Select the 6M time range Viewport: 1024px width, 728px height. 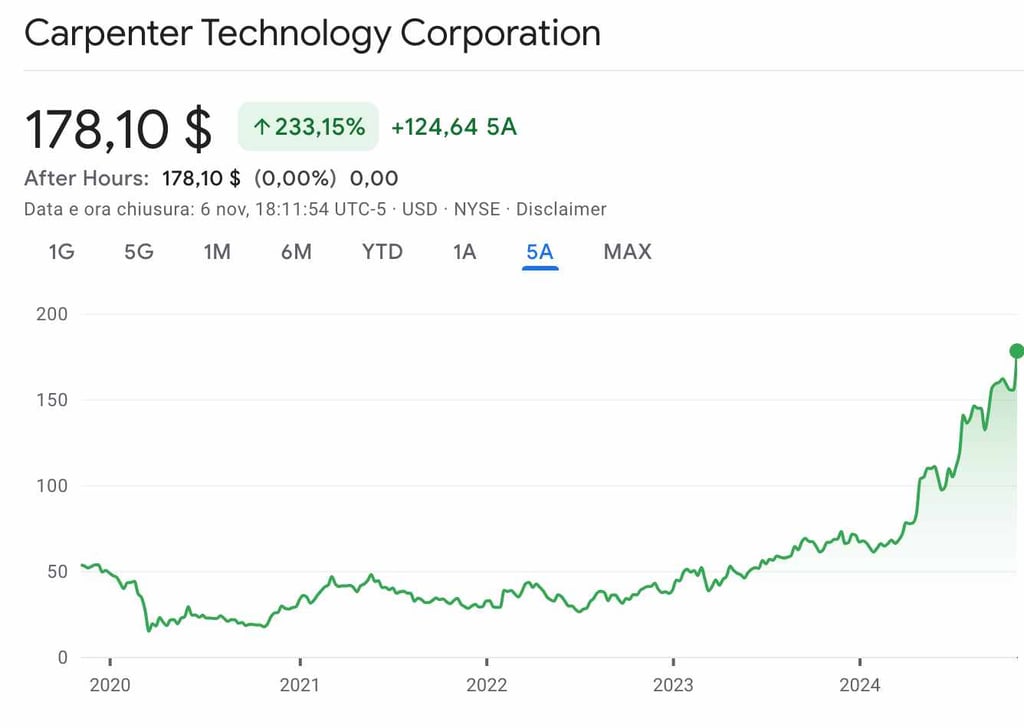295,253
